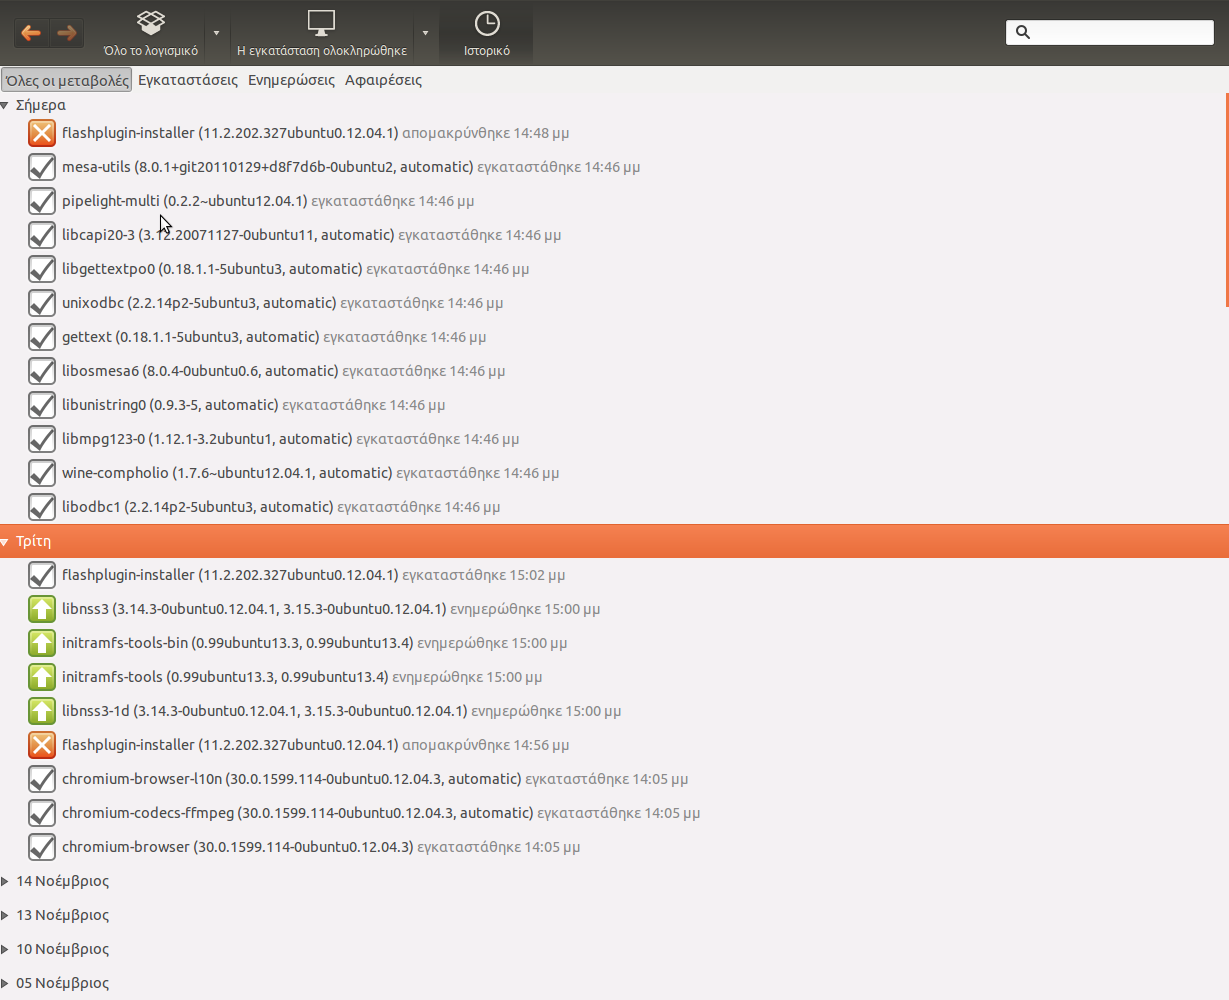Open the Όλο το λογισμικό section
The image size is (1229, 1000).
tap(151, 33)
